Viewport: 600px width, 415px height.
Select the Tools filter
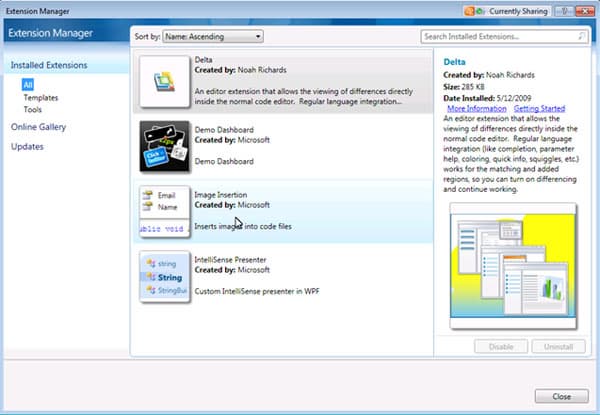(x=33, y=109)
